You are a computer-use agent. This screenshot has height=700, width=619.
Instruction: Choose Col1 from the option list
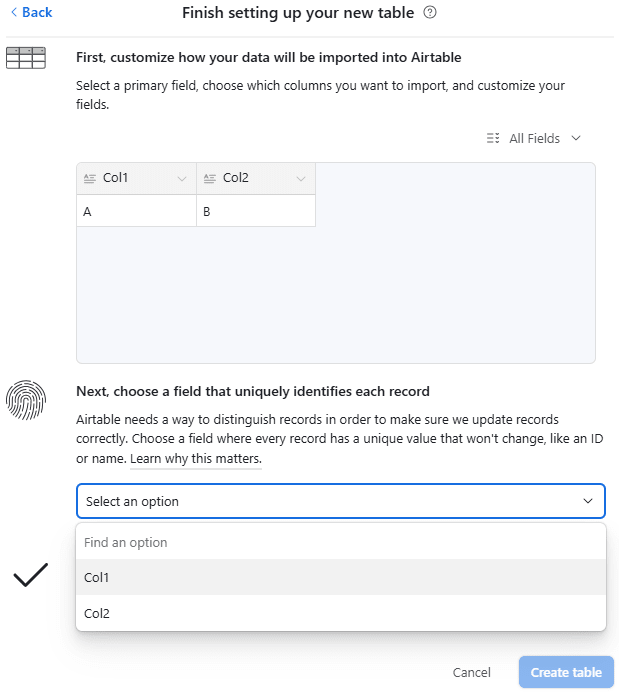[x=340, y=577]
